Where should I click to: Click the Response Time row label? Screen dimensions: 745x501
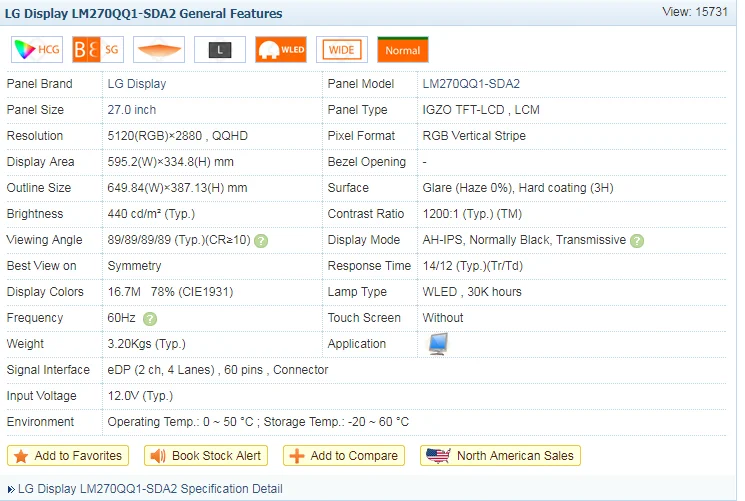pyautogui.click(x=369, y=266)
